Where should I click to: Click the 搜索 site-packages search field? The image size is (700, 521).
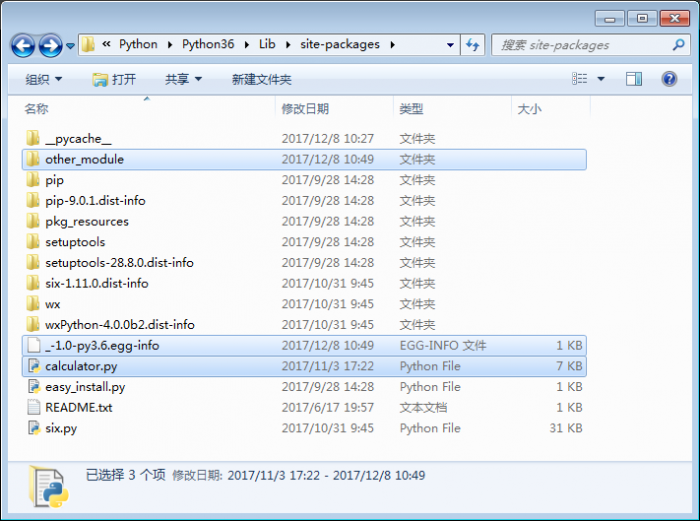(x=582, y=44)
